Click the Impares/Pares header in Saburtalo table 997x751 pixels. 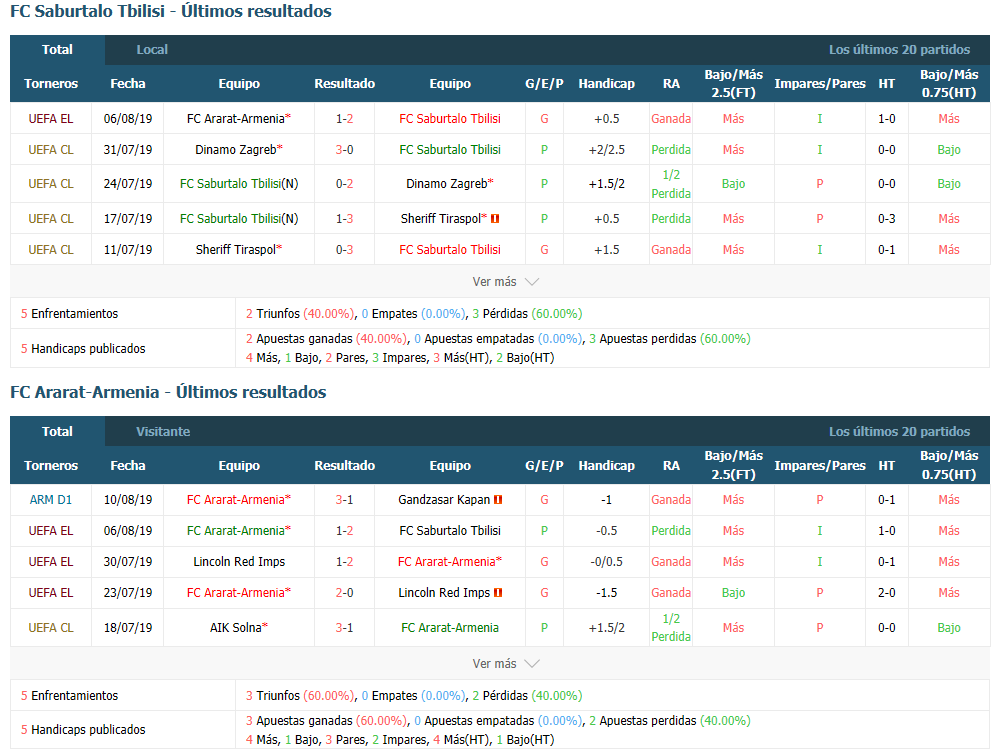click(x=820, y=84)
